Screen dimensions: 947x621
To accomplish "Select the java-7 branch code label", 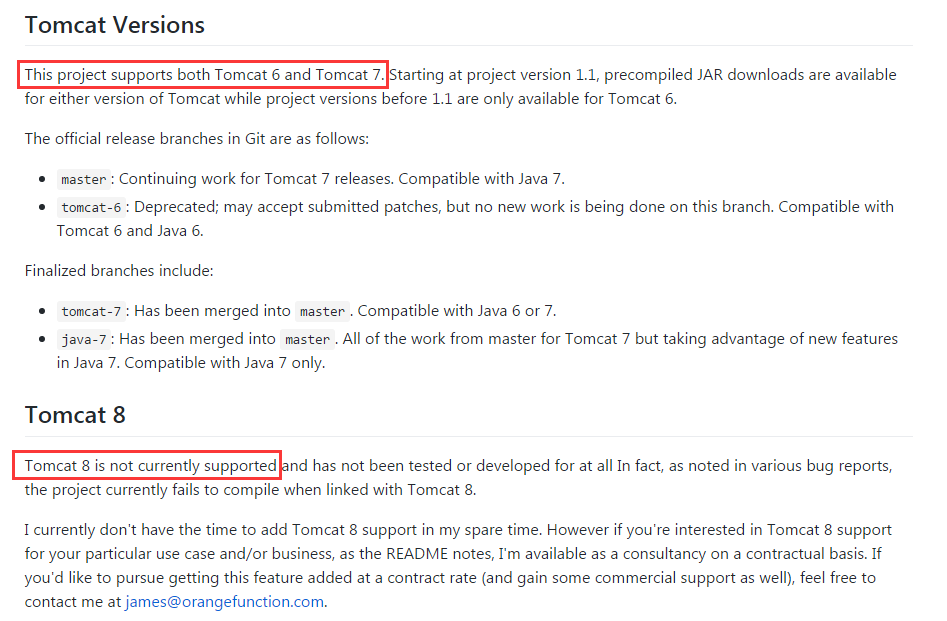I will [84, 339].
